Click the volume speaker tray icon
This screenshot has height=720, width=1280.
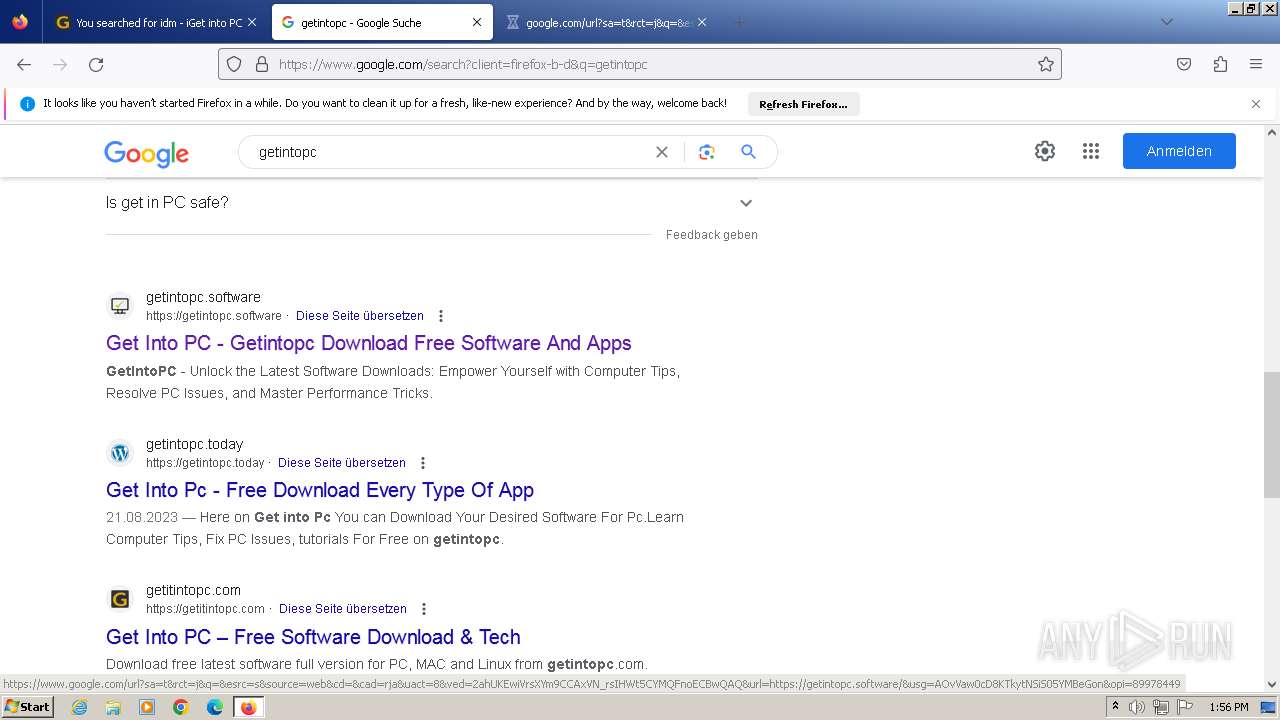(1137, 707)
